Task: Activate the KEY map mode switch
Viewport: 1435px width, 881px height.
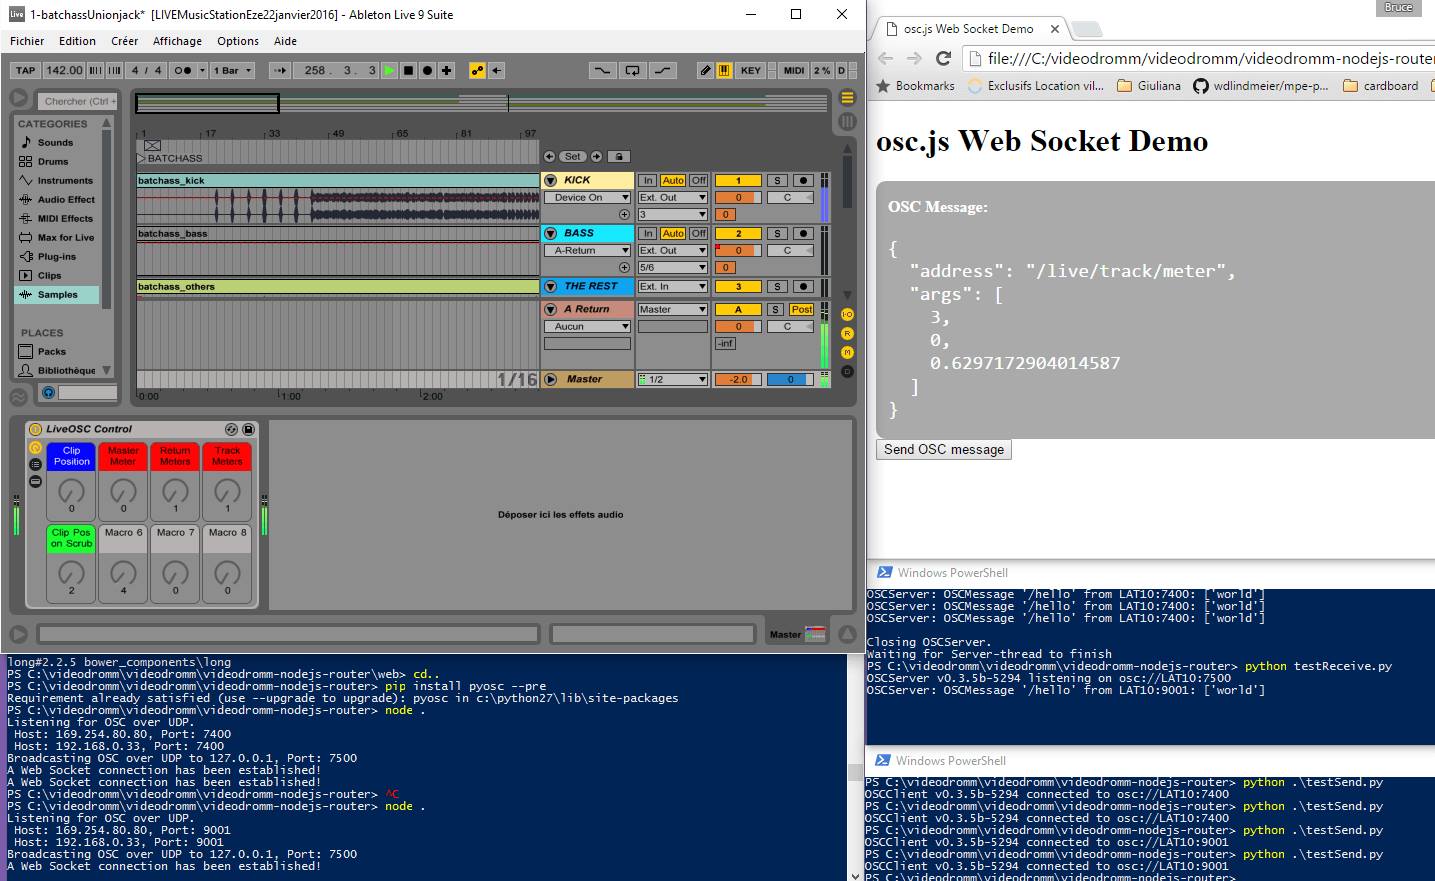Action: coord(751,70)
